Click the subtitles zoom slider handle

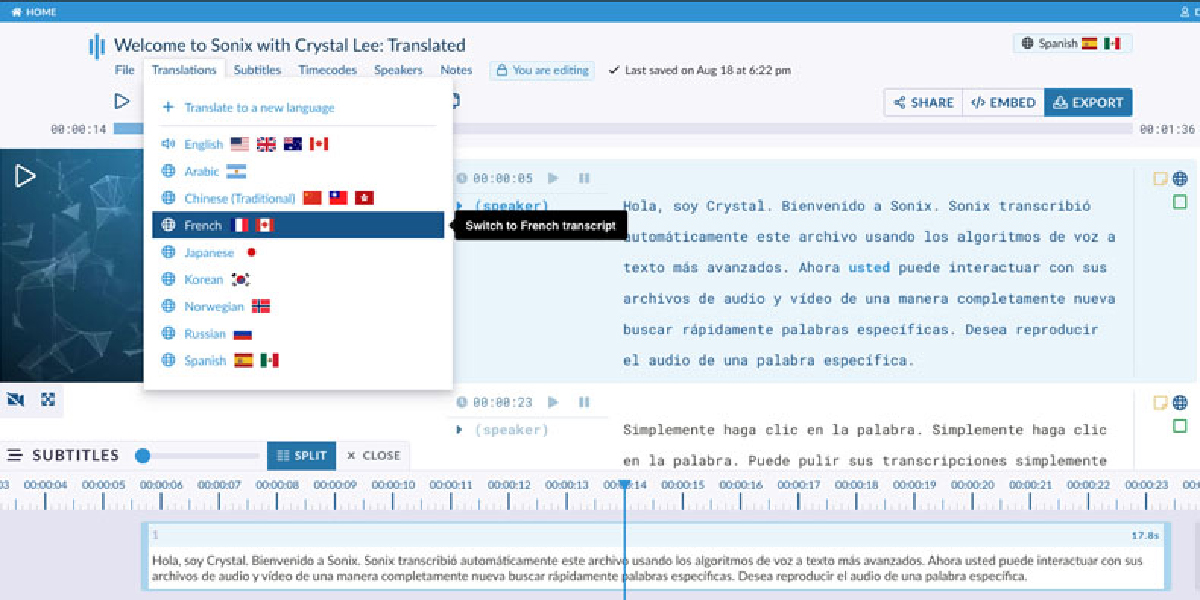pyautogui.click(x=143, y=456)
